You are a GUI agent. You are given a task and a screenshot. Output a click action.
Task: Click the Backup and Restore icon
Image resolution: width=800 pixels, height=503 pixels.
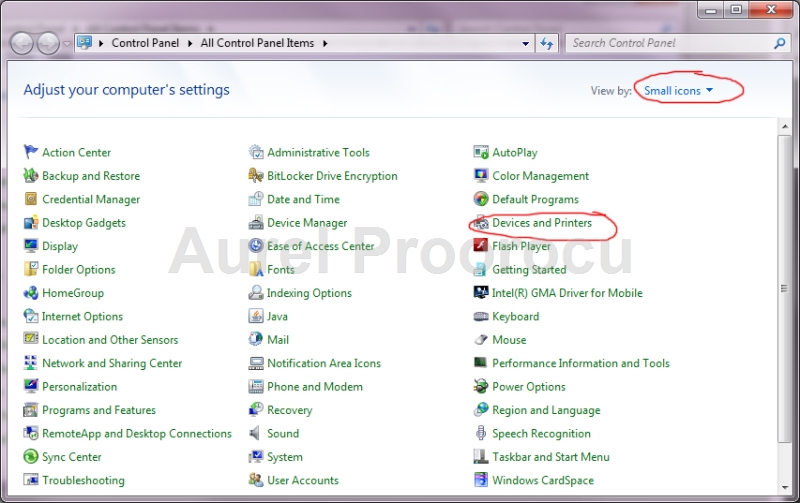31,175
